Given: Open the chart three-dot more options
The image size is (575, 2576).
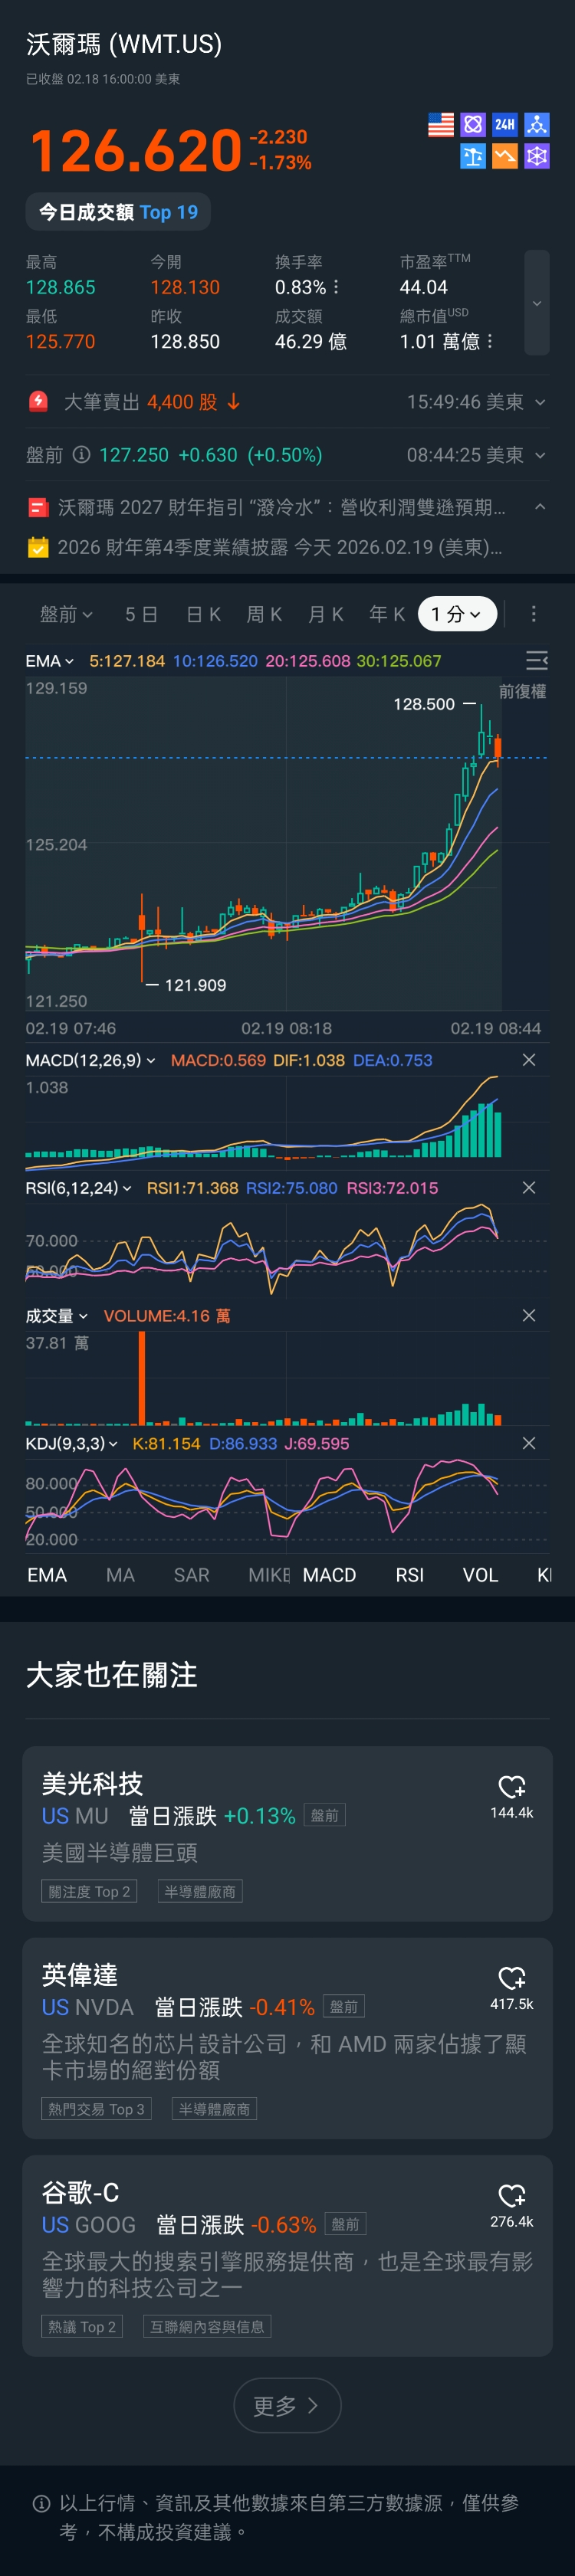Looking at the screenshot, I should point(533,613).
